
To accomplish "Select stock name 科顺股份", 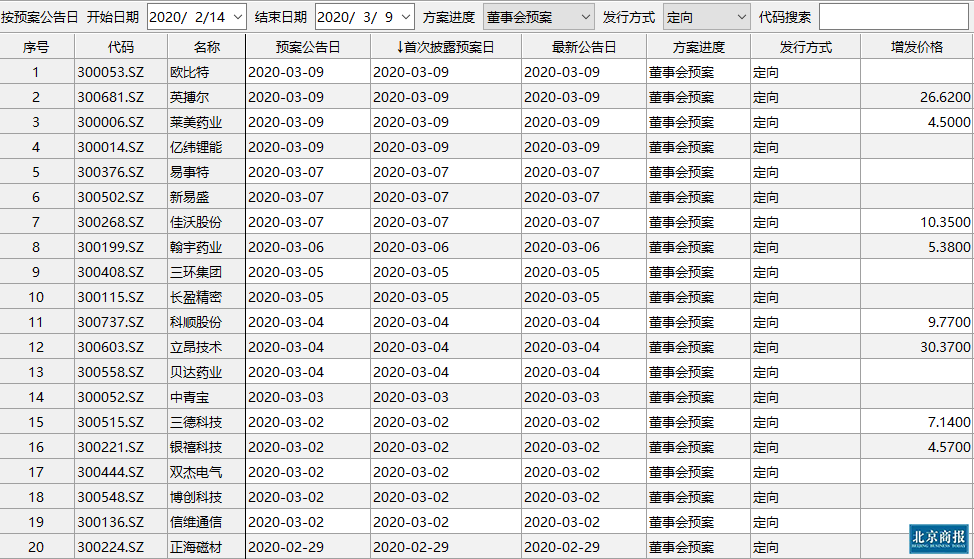I will [x=196, y=322].
